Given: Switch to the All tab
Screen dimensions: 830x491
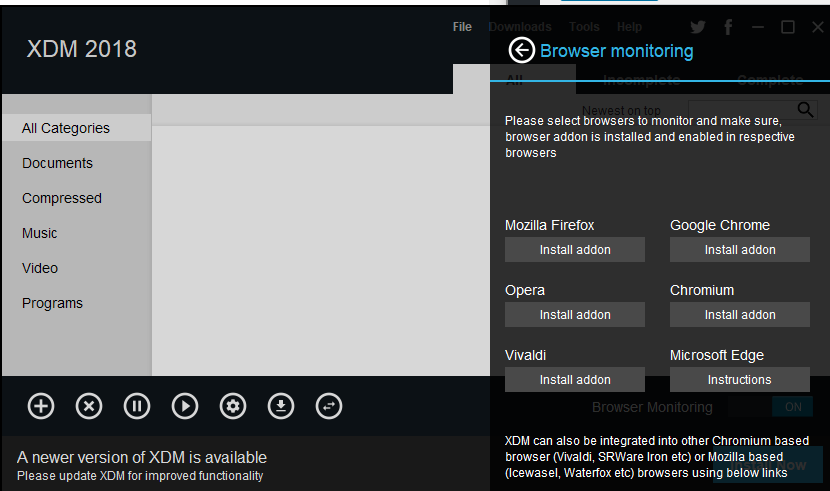Looking at the screenshot, I should [x=515, y=80].
